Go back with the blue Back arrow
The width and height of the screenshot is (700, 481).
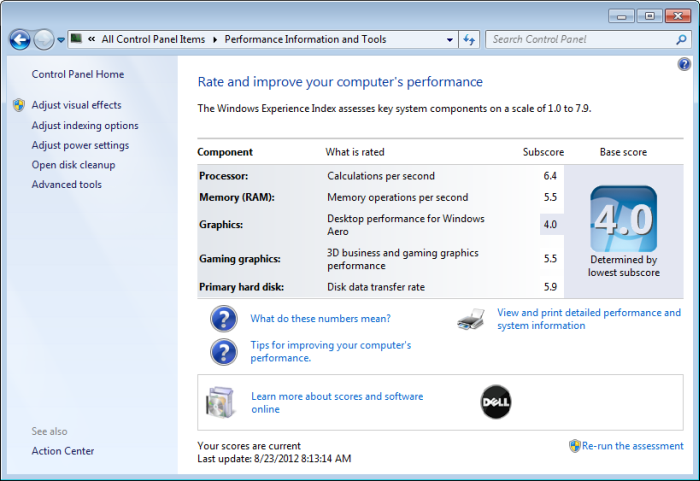(20, 40)
